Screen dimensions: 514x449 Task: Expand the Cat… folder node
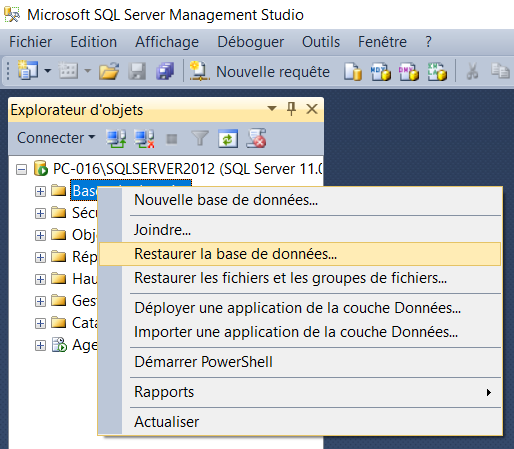pos(40,324)
